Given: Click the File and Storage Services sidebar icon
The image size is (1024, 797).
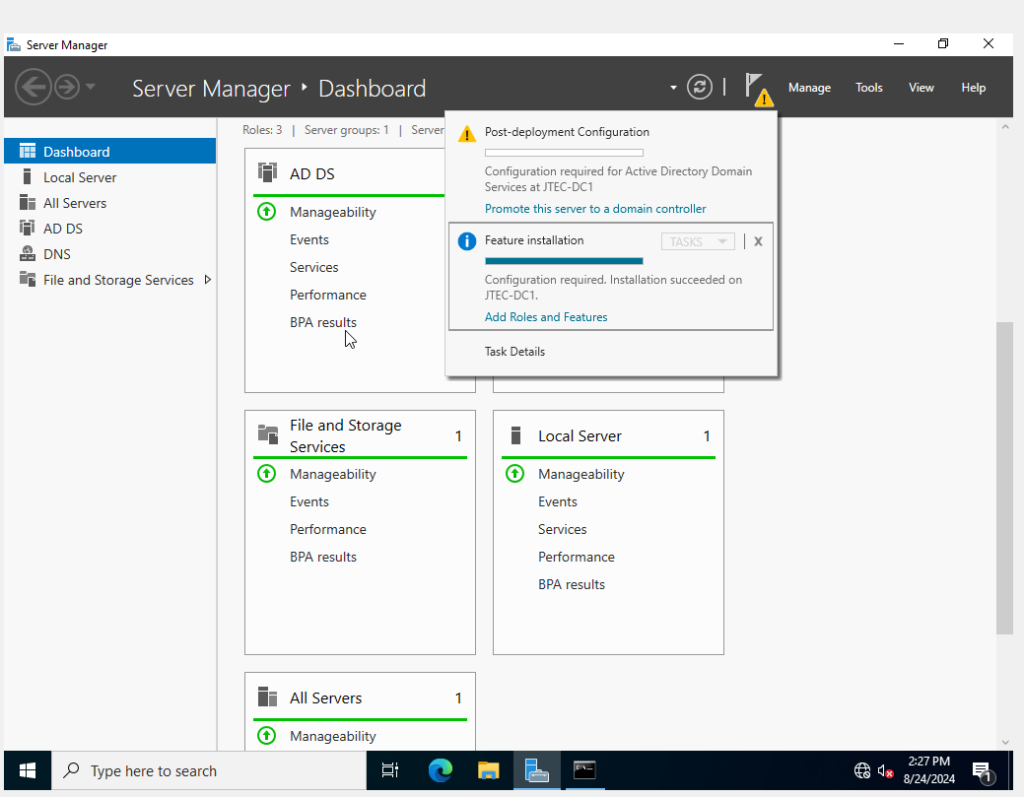Looking at the screenshot, I should (x=27, y=279).
